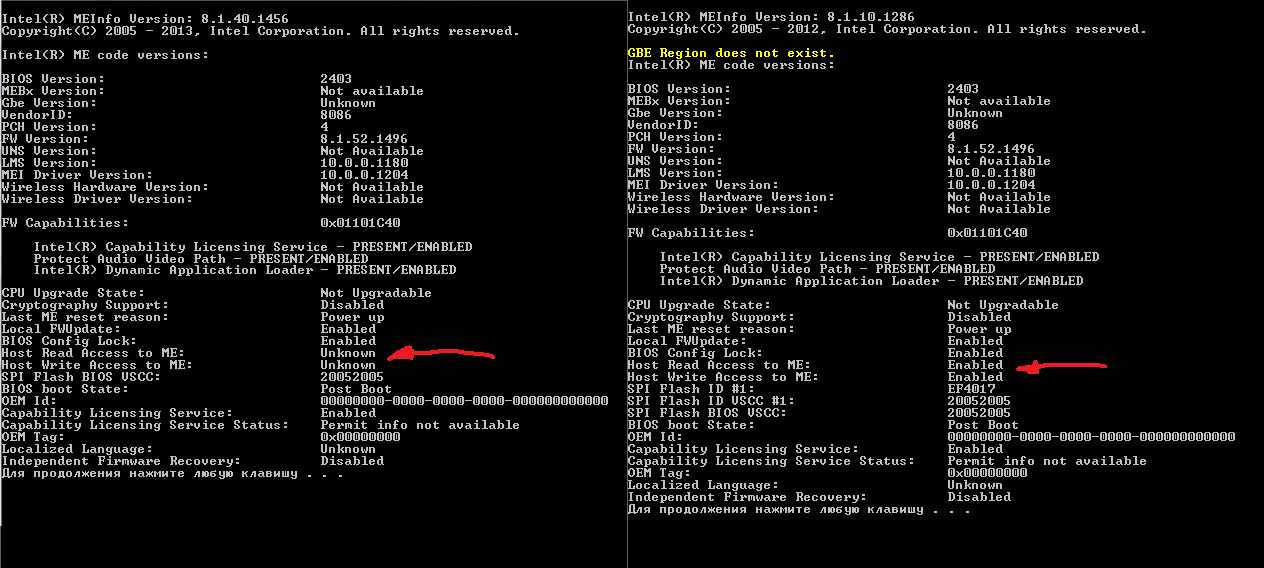This screenshot has width=1264, height=568.
Task: Click 'Unknown' value for Host Read Access
Action: (x=348, y=353)
